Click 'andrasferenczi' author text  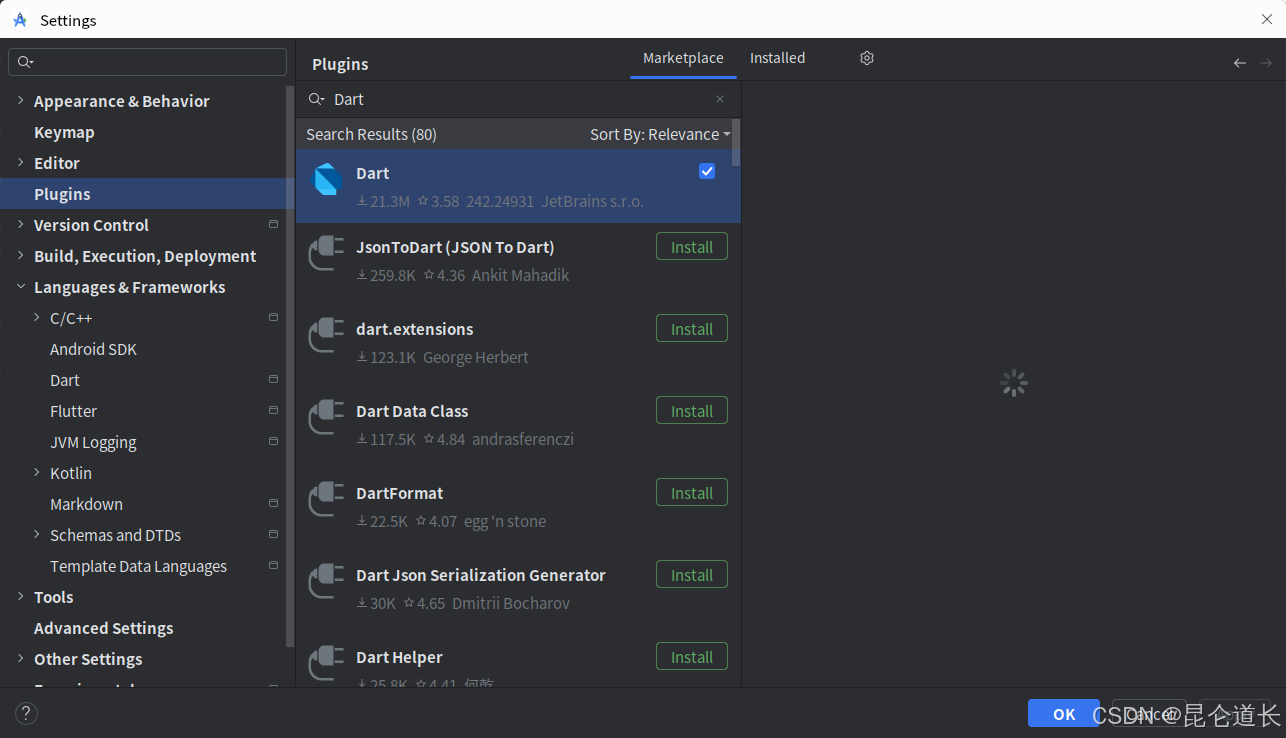[523, 439]
